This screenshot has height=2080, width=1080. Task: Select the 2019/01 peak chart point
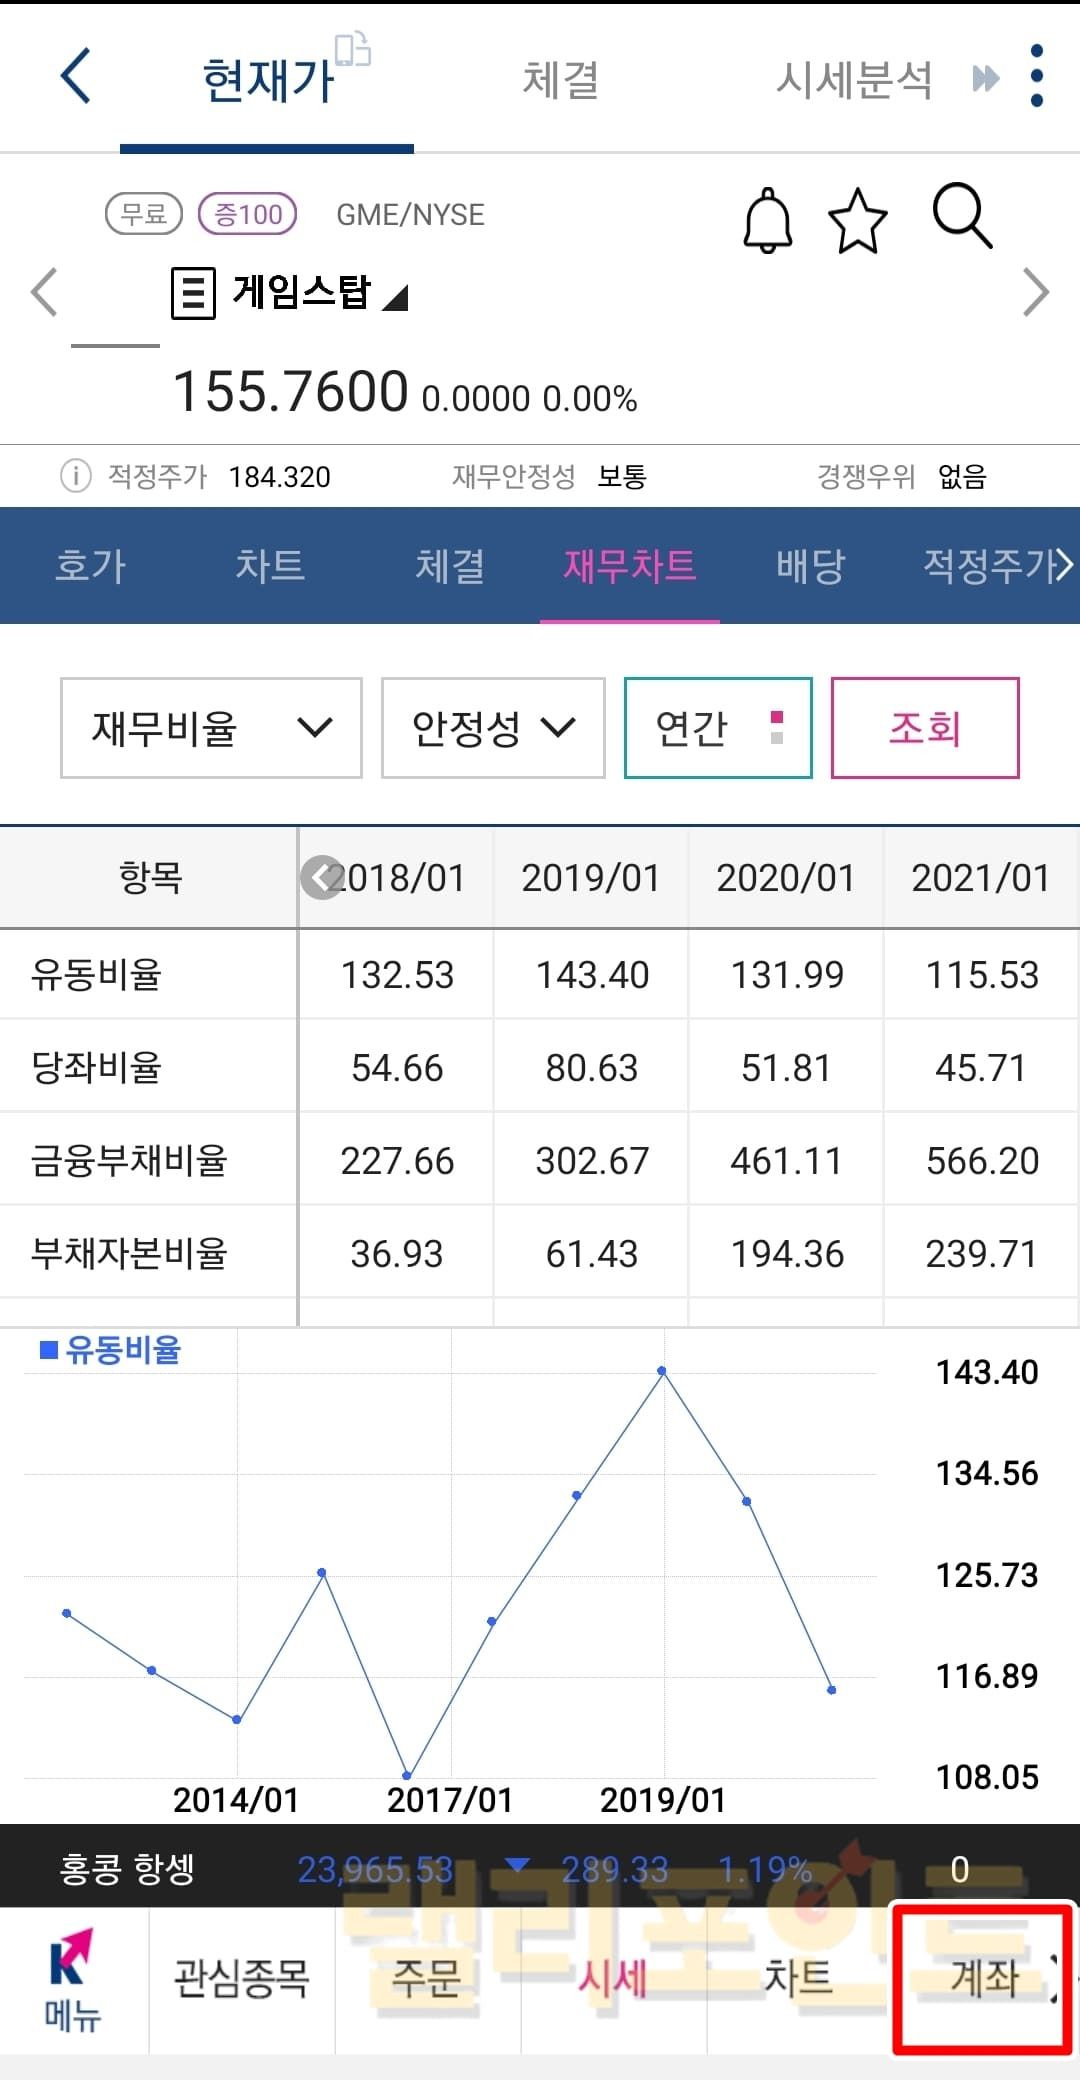click(x=662, y=1371)
